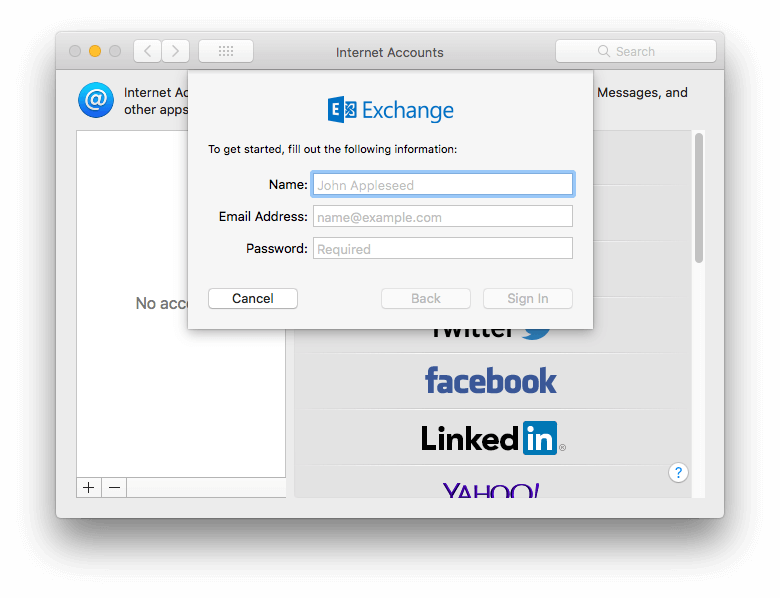Select the Yahoo account type

[x=490, y=483]
